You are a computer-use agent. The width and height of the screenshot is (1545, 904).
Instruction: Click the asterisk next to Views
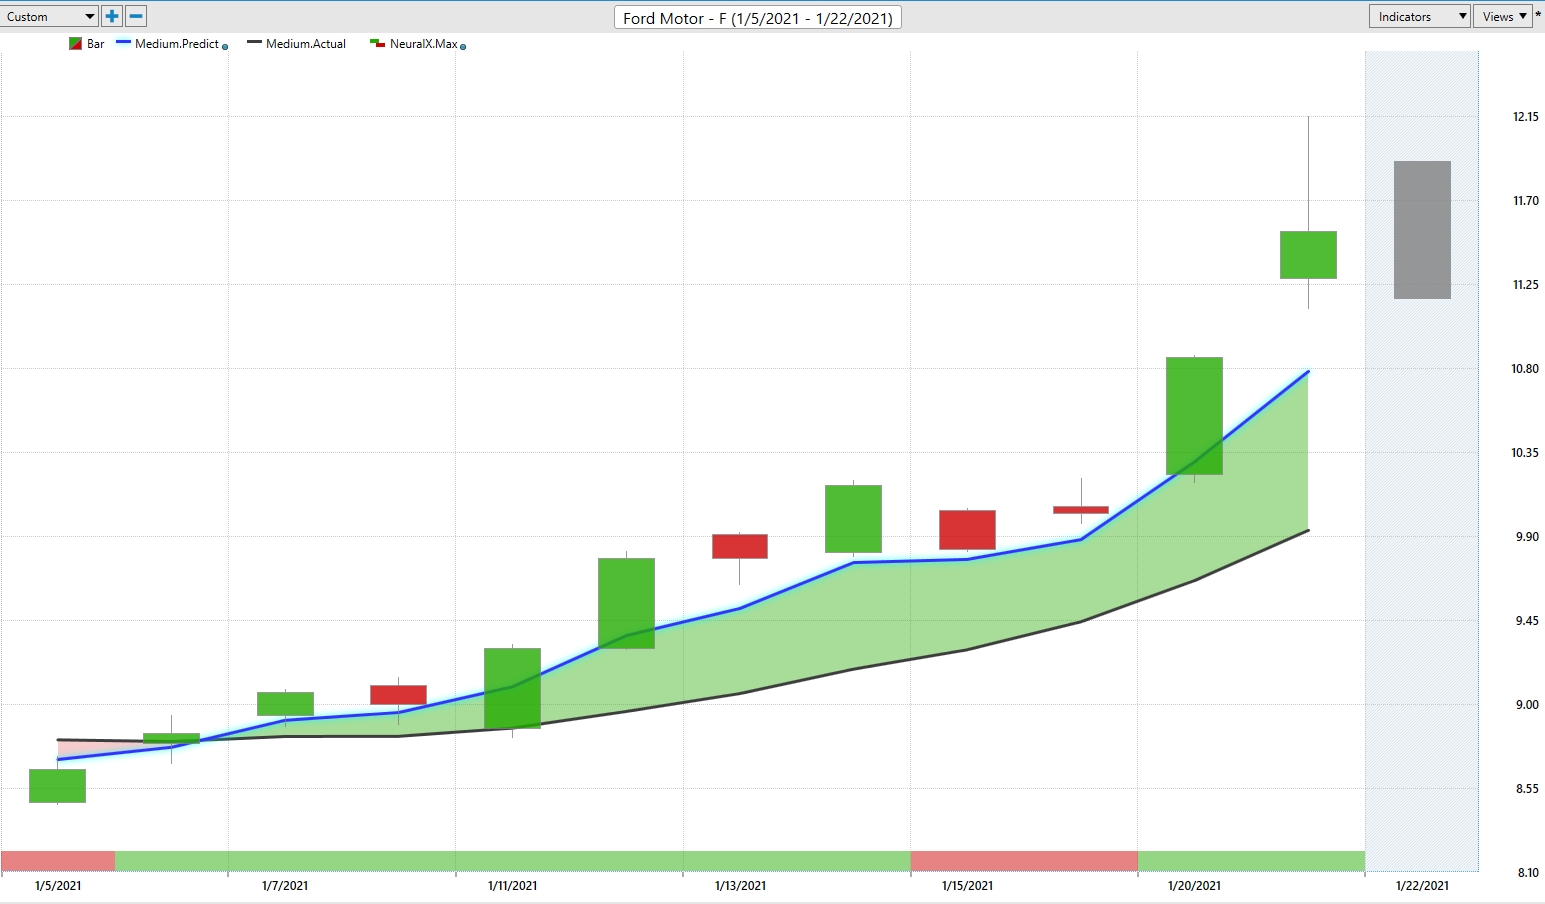pos(1538,15)
